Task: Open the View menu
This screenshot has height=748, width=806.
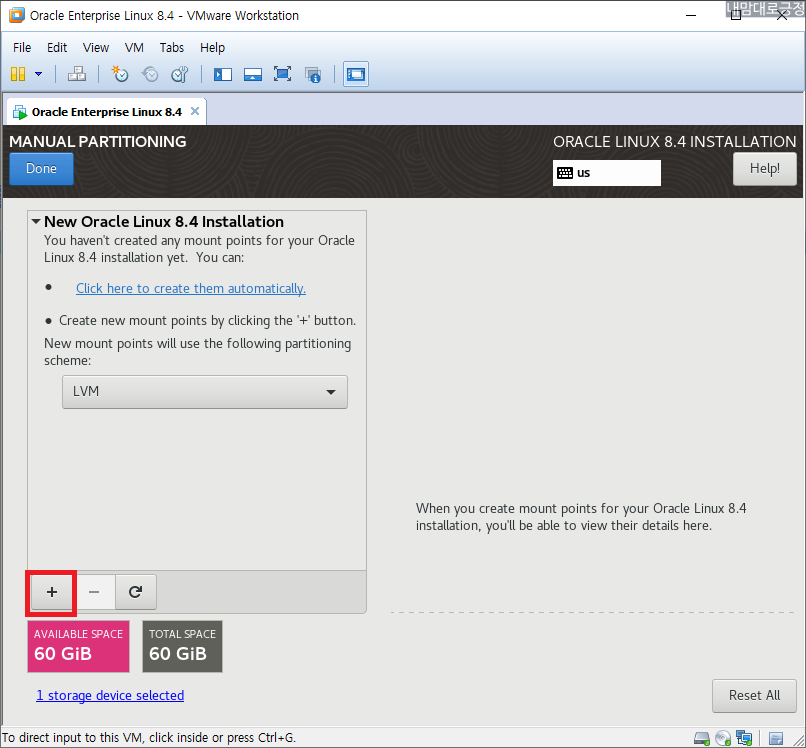Action: pos(96,48)
